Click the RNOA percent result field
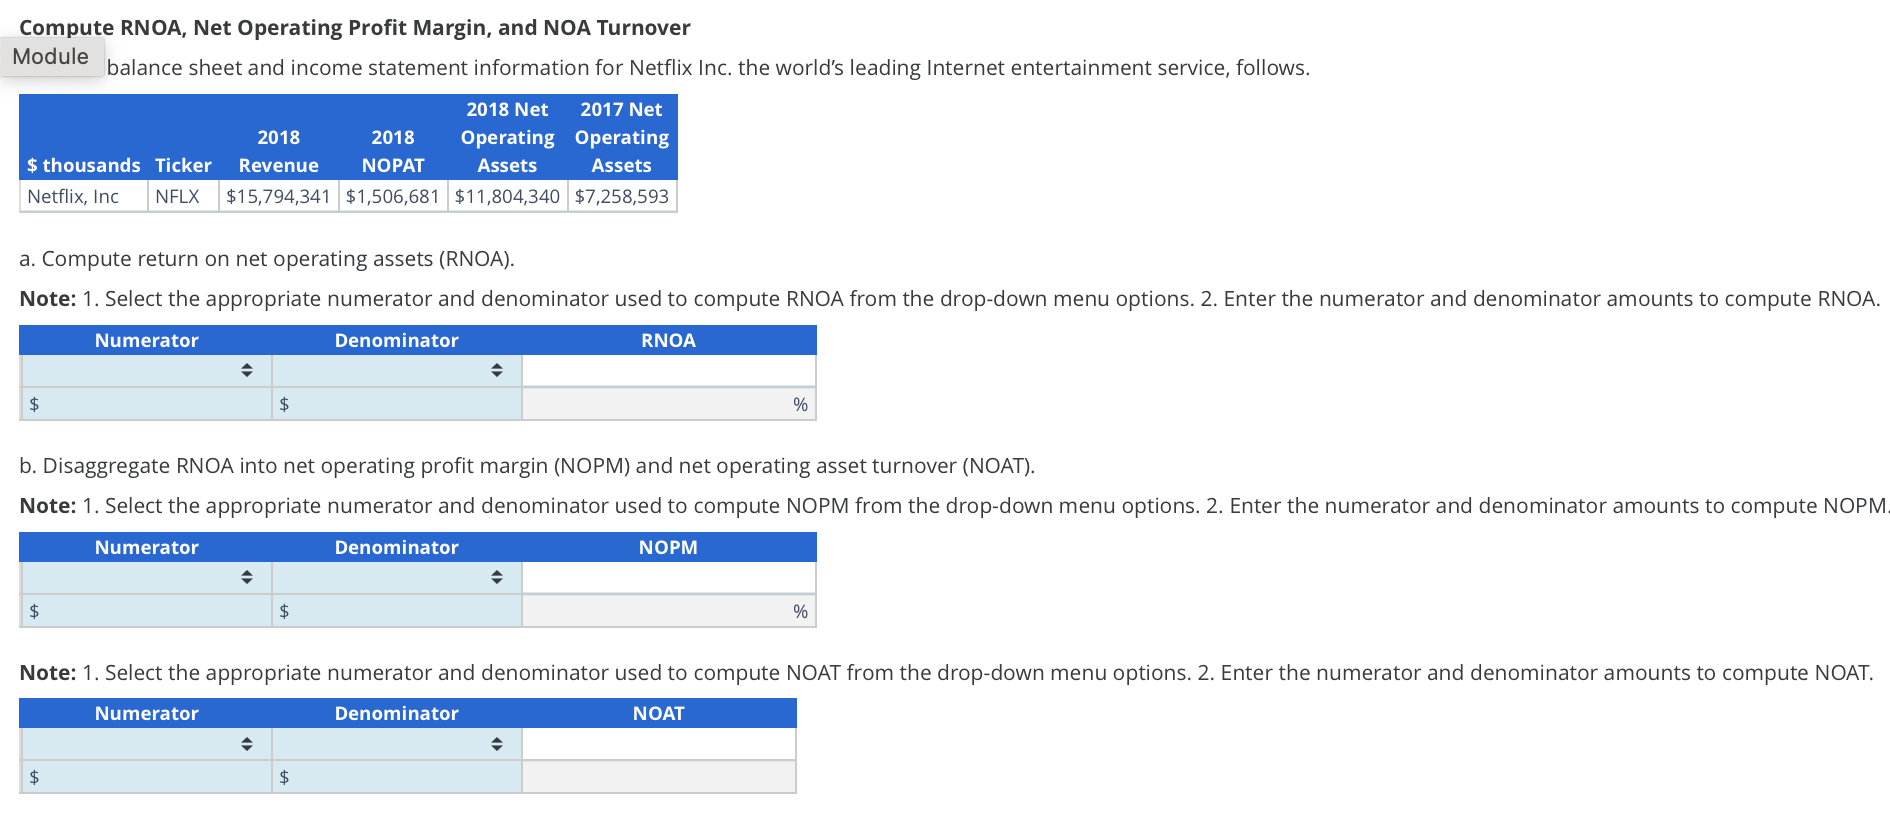 coord(668,404)
